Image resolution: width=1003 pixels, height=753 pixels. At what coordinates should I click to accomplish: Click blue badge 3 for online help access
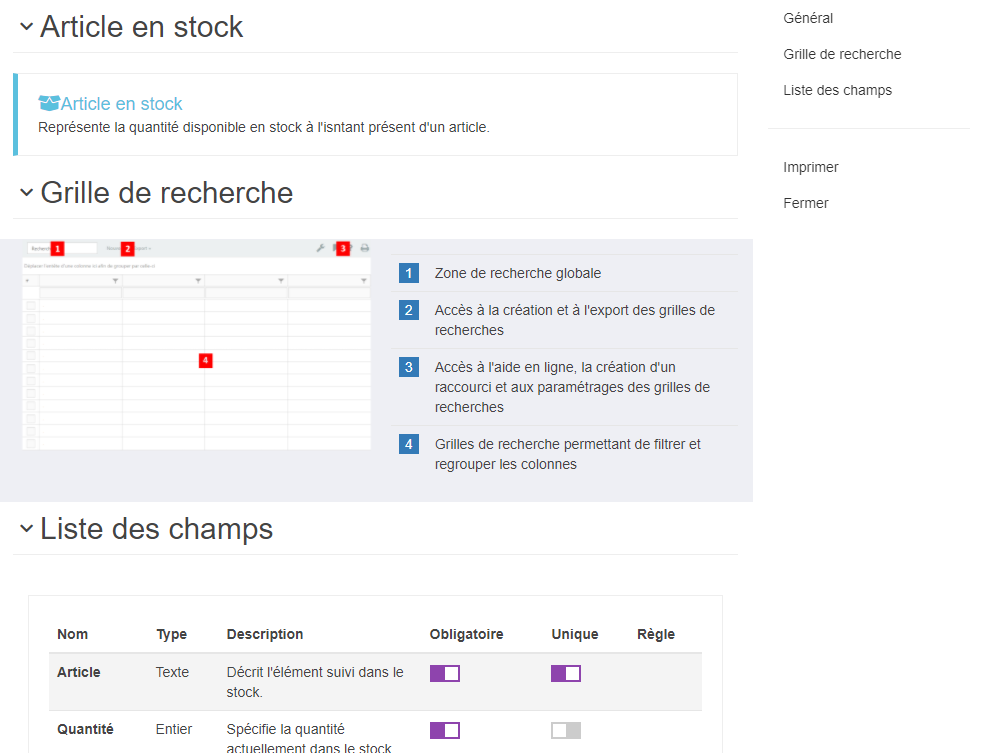click(x=409, y=367)
